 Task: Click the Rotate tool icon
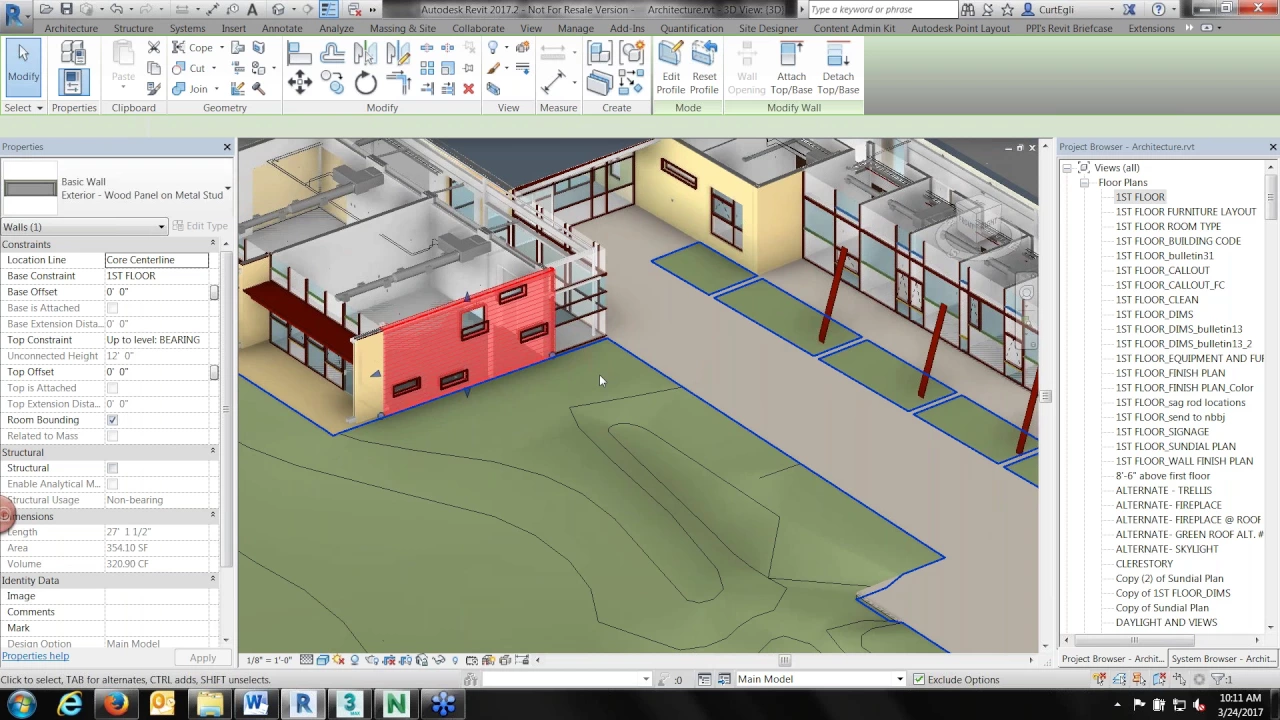point(365,84)
